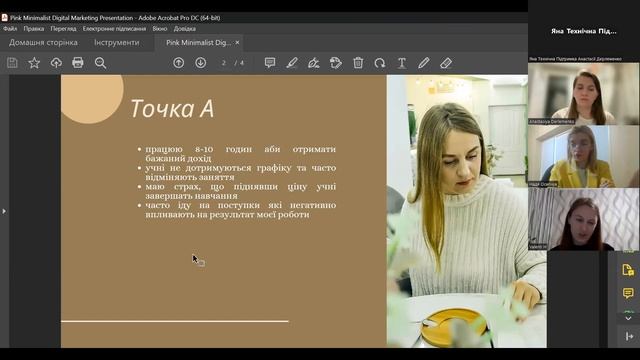Click the Яна Технічна Під... speaker tile
The height and width of the screenshot is (360, 640).
[584, 31]
